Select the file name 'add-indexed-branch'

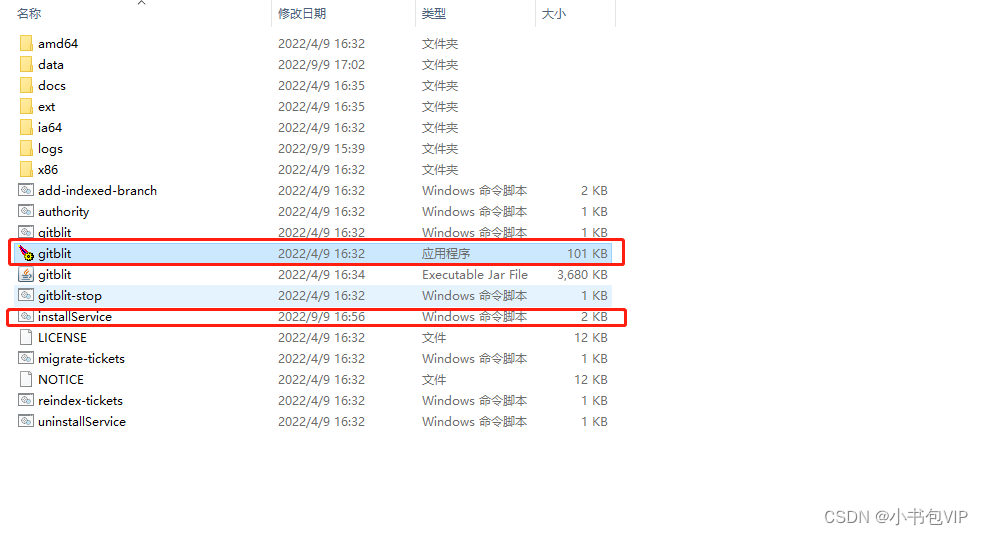click(x=97, y=190)
